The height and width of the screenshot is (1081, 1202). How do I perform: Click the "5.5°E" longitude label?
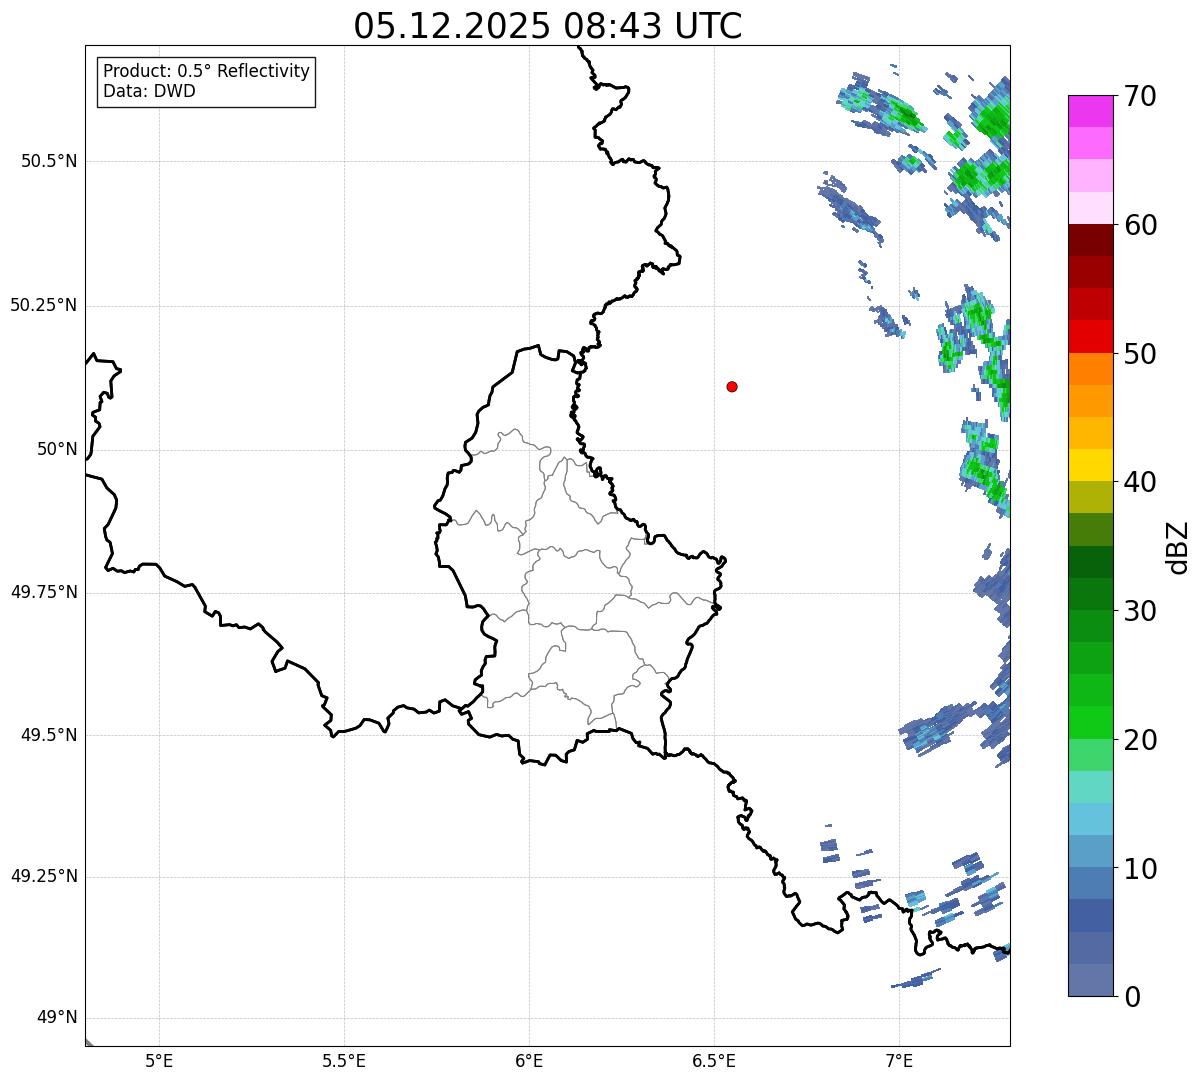click(x=344, y=1061)
